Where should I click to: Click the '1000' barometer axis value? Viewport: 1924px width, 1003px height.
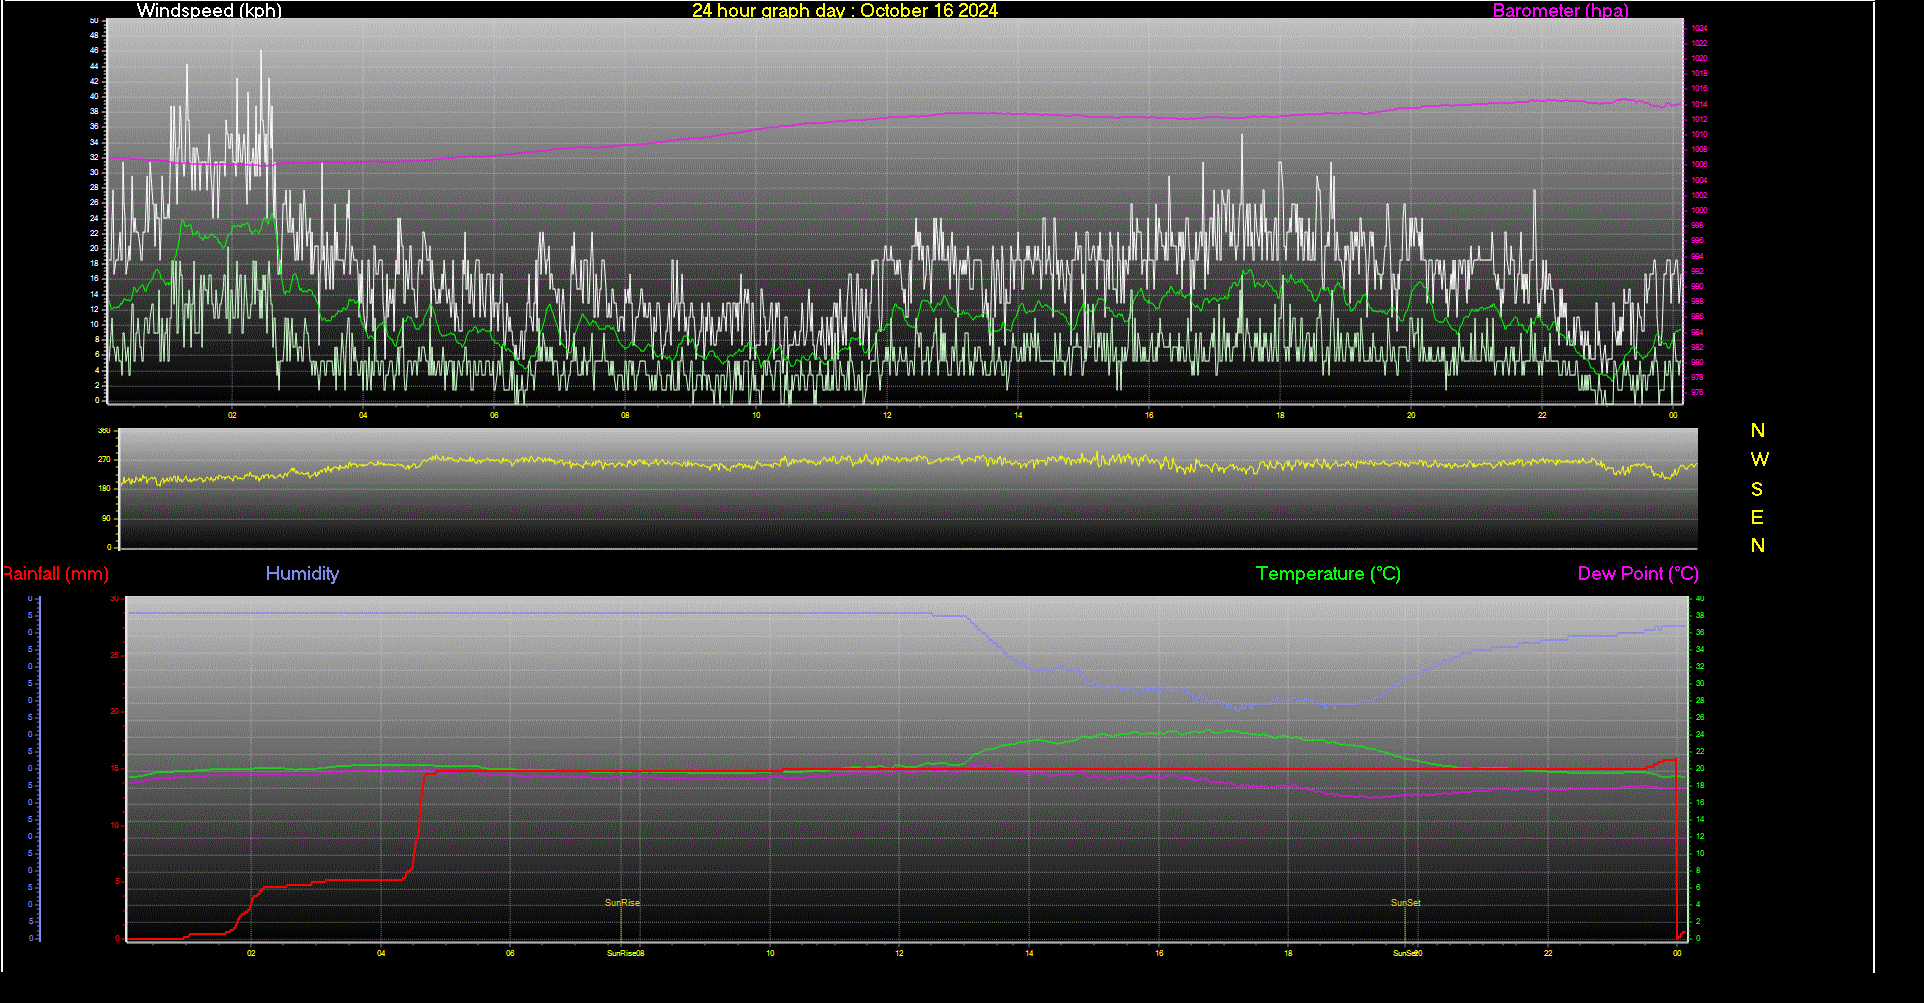point(1699,211)
